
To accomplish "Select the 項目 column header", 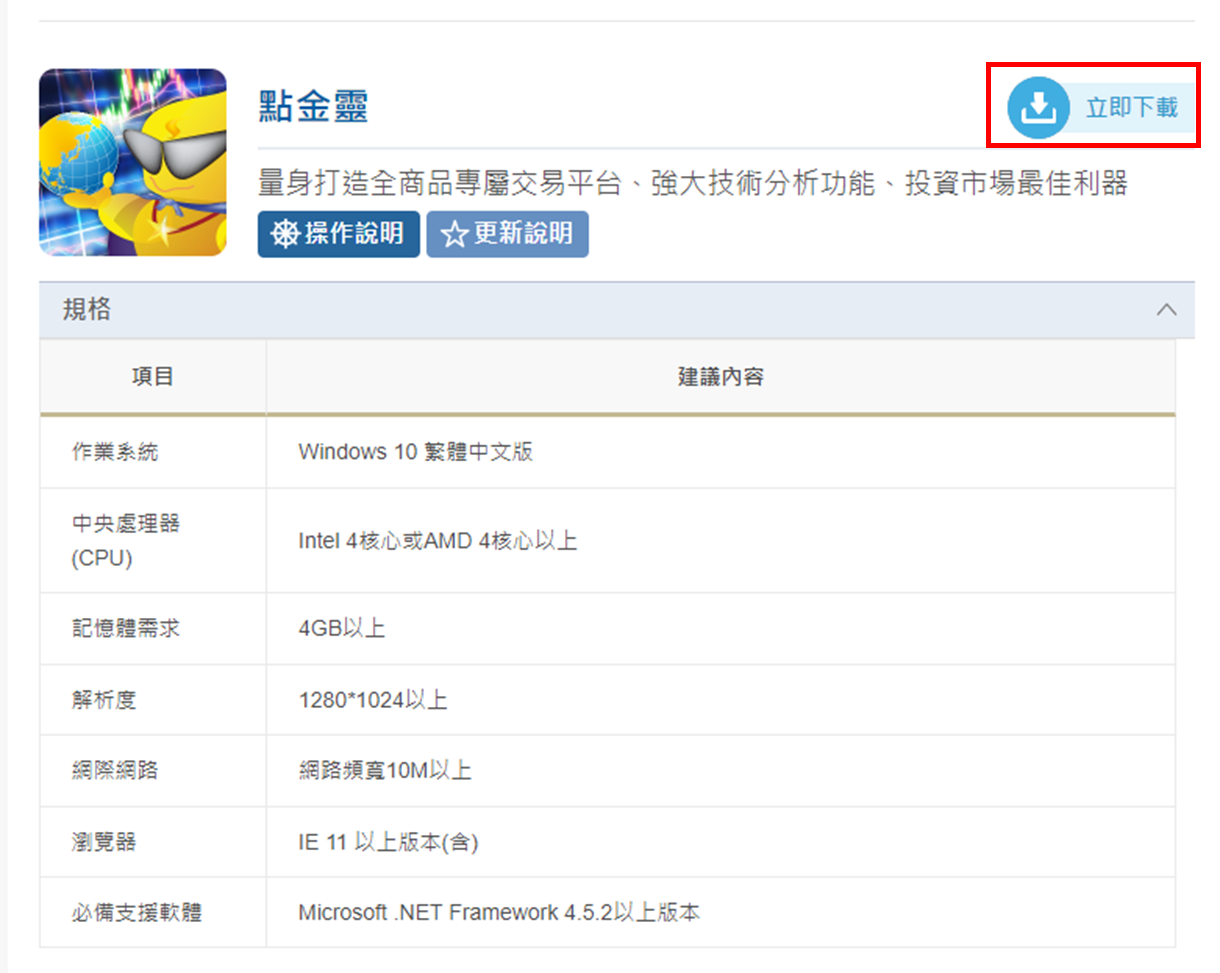I will (x=153, y=377).
